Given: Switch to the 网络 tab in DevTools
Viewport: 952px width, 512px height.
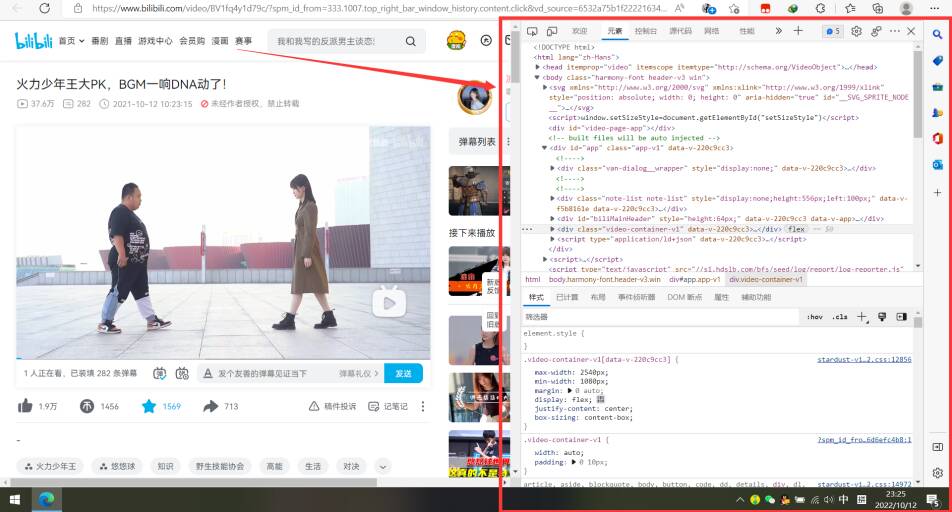Looking at the screenshot, I should click(711, 31).
